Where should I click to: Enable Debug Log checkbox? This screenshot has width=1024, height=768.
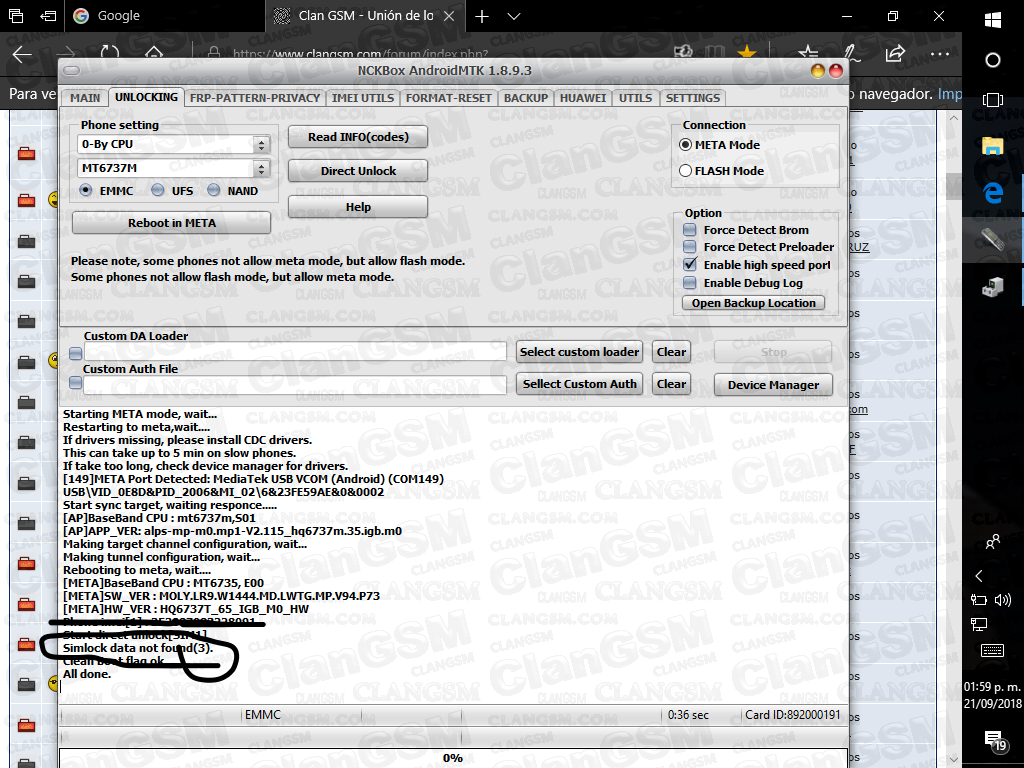(690, 283)
